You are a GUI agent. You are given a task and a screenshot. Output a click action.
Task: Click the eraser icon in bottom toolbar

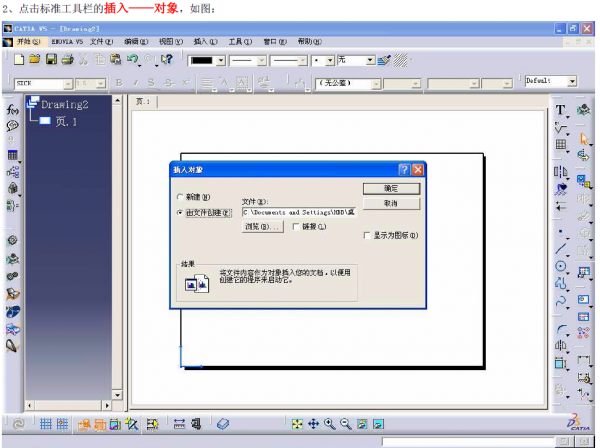pyautogui.click(x=223, y=424)
